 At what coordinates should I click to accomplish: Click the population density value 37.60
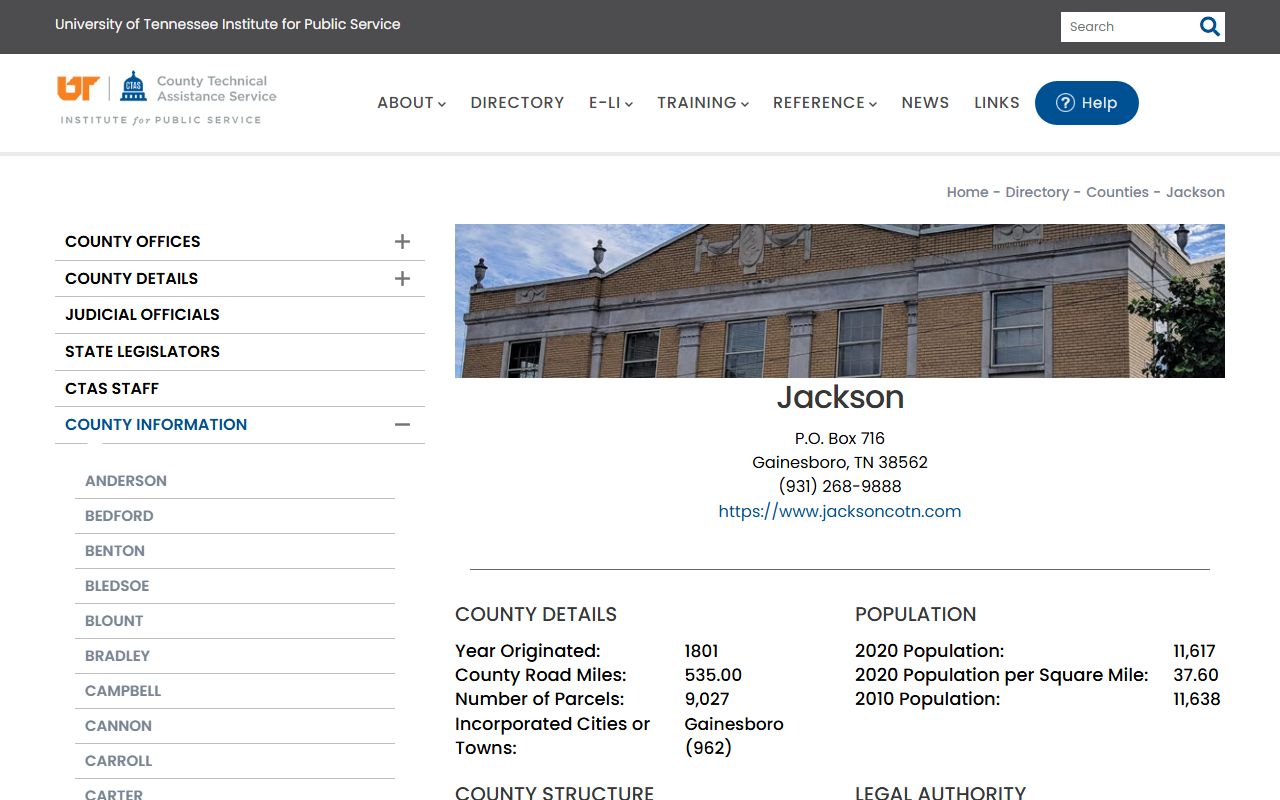(1196, 675)
